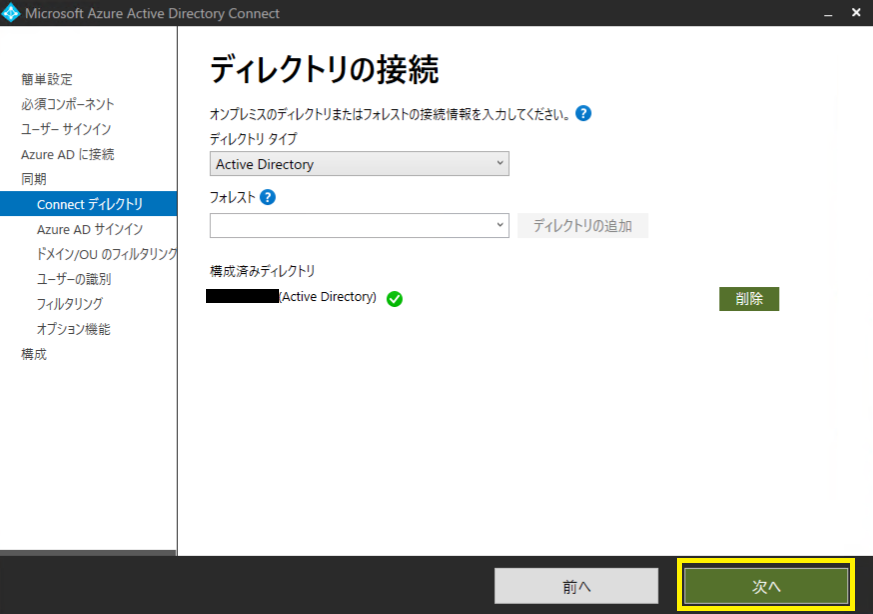Viewport: 873px width, 614px height.
Task: Click the ディレクトリの追加 button
Action: [x=582, y=225]
